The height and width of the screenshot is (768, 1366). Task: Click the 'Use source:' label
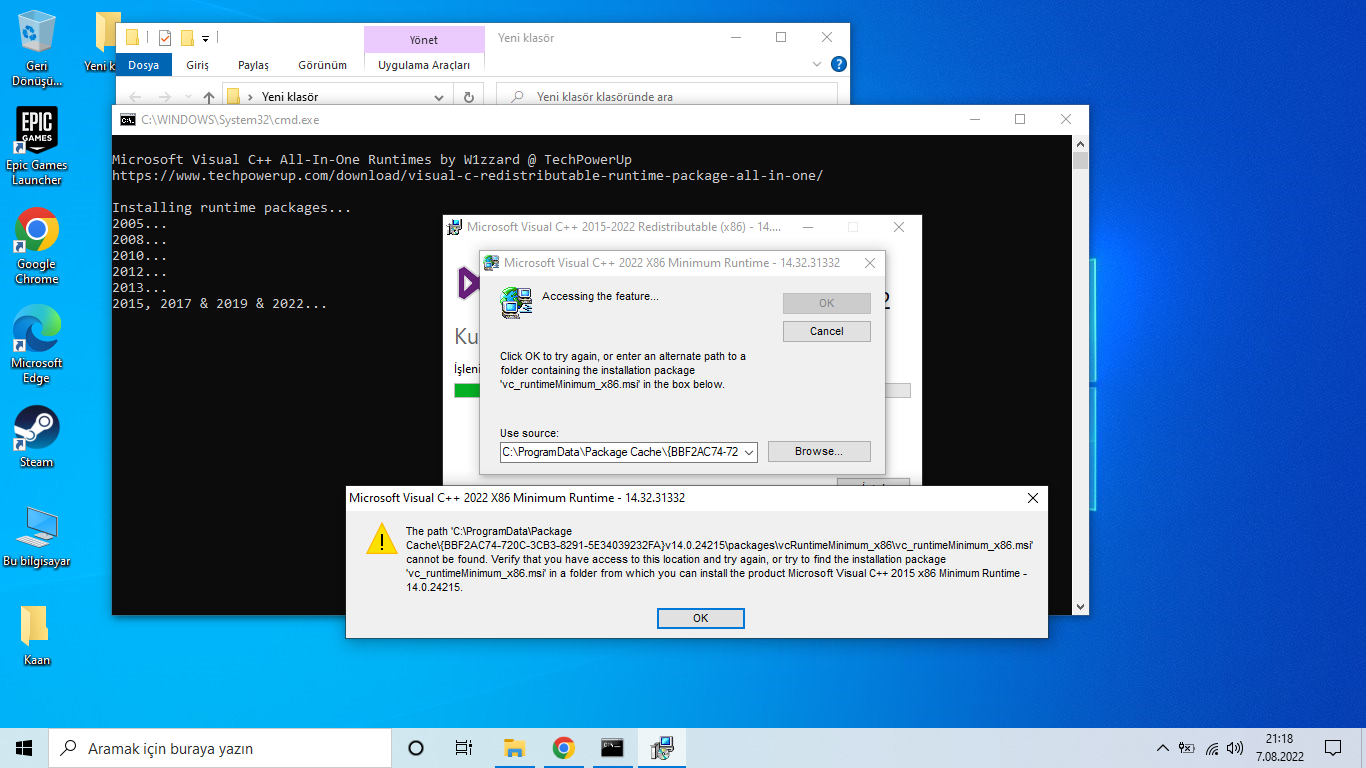tap(529, 433)
